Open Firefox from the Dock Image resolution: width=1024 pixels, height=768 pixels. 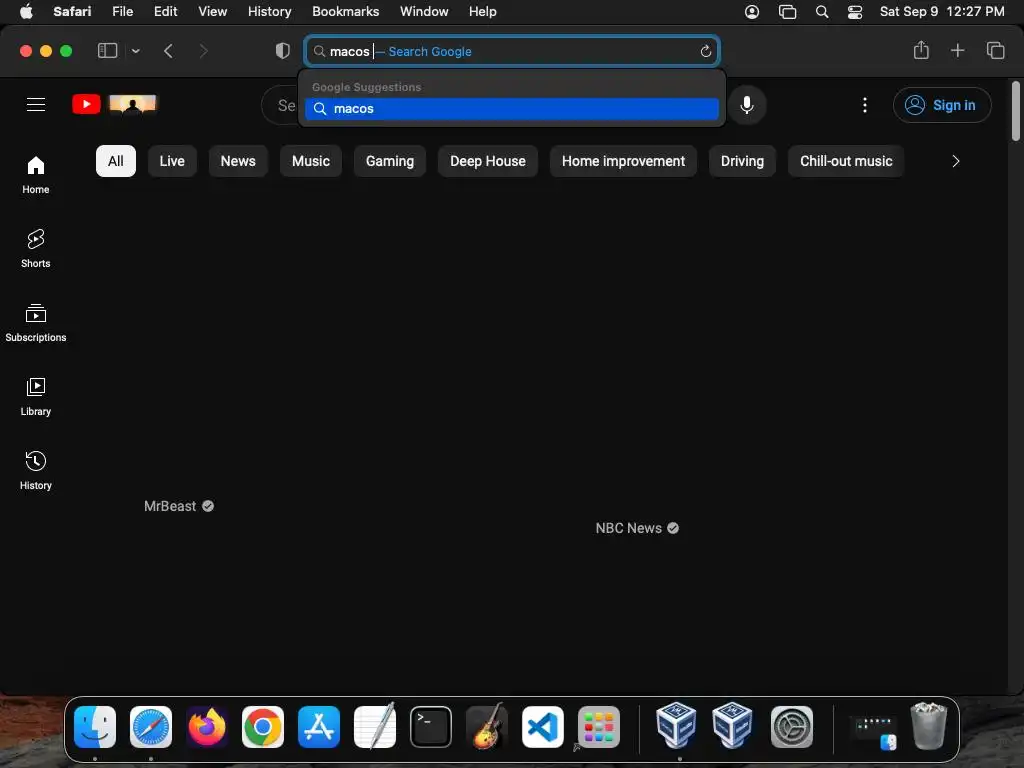[207, 727]
